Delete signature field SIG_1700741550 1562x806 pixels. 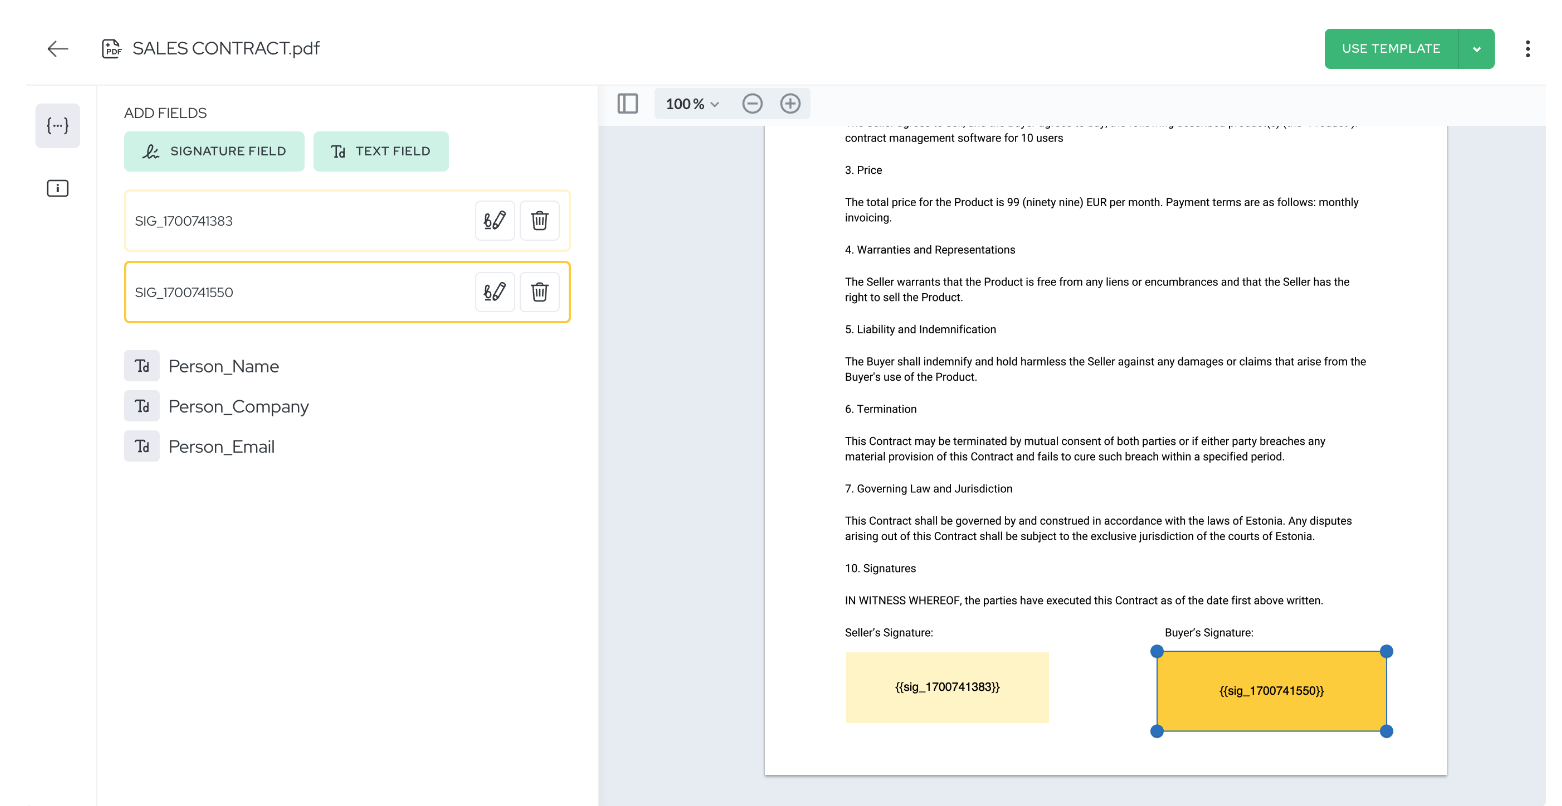[540, 292]
